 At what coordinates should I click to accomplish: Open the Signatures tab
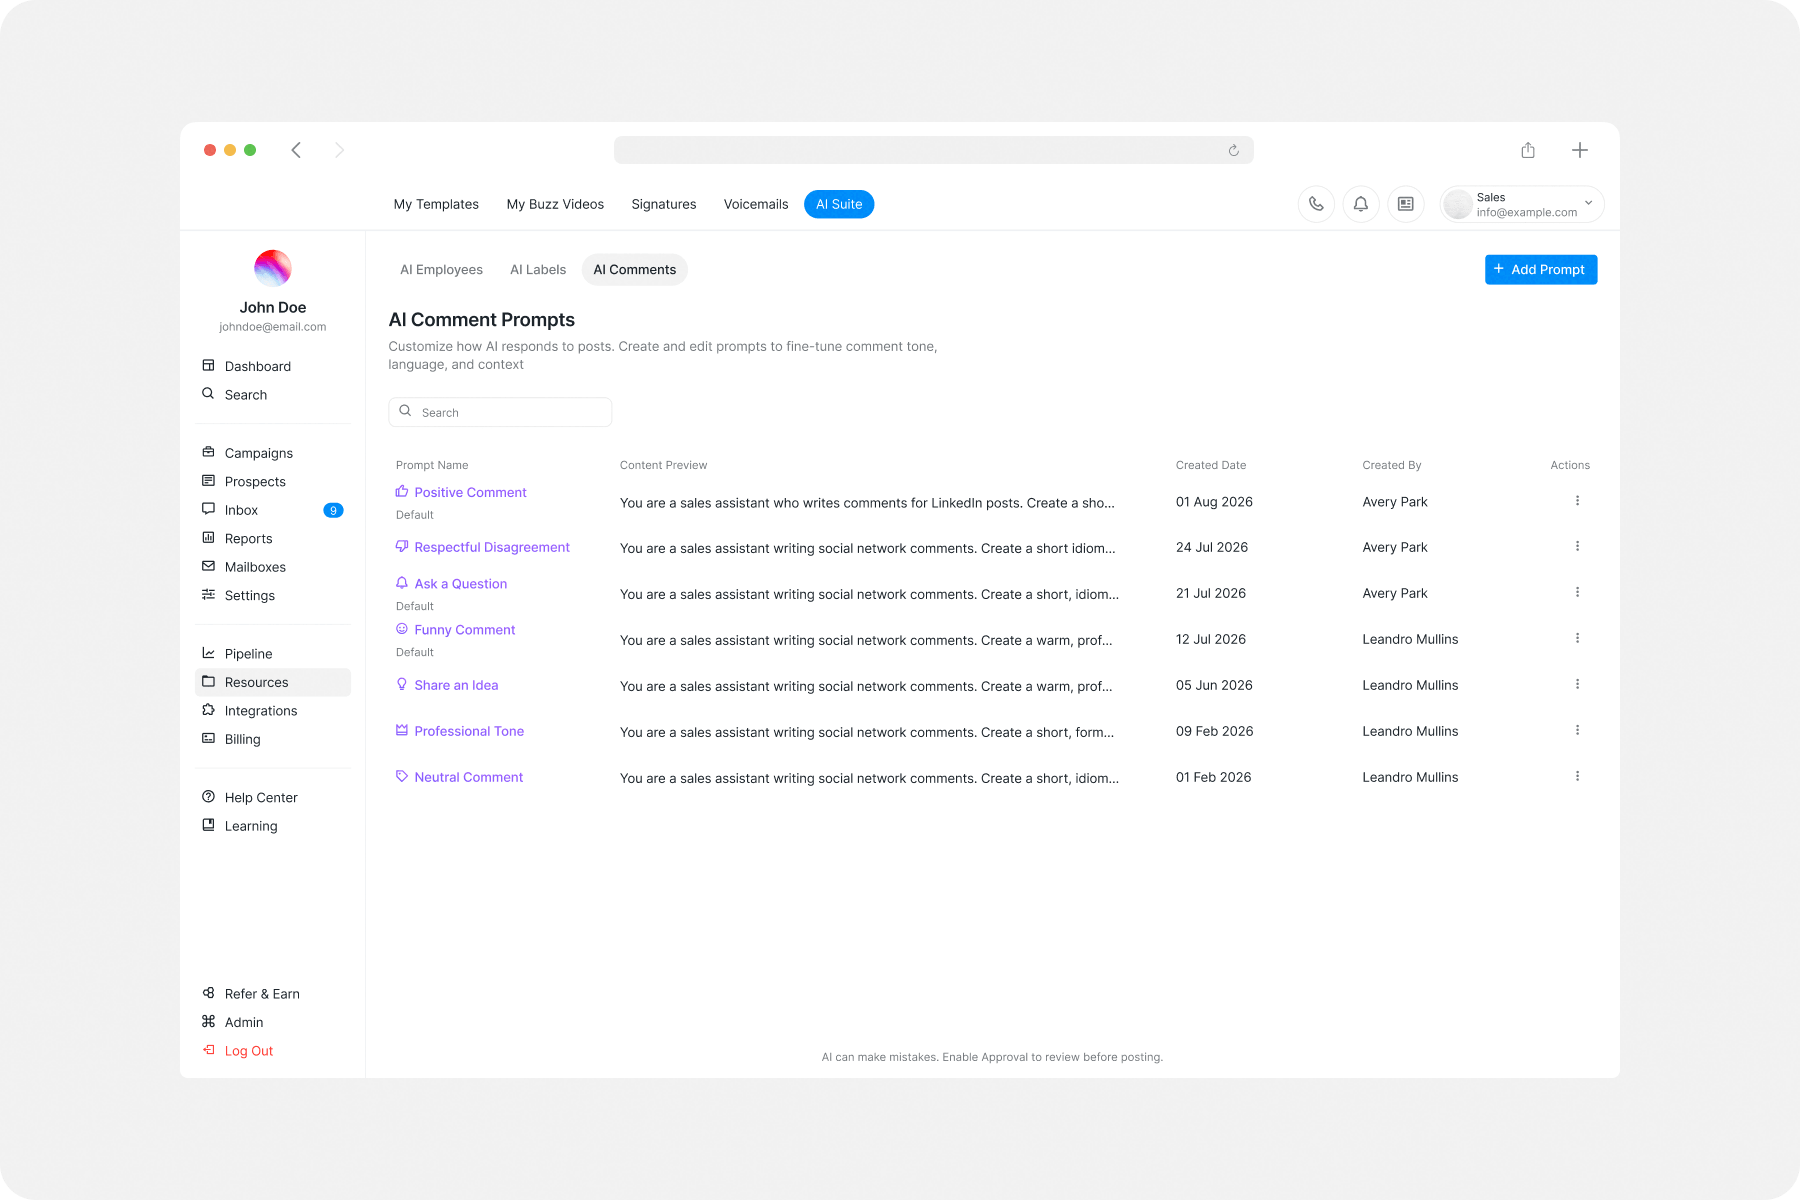(664, 204)
